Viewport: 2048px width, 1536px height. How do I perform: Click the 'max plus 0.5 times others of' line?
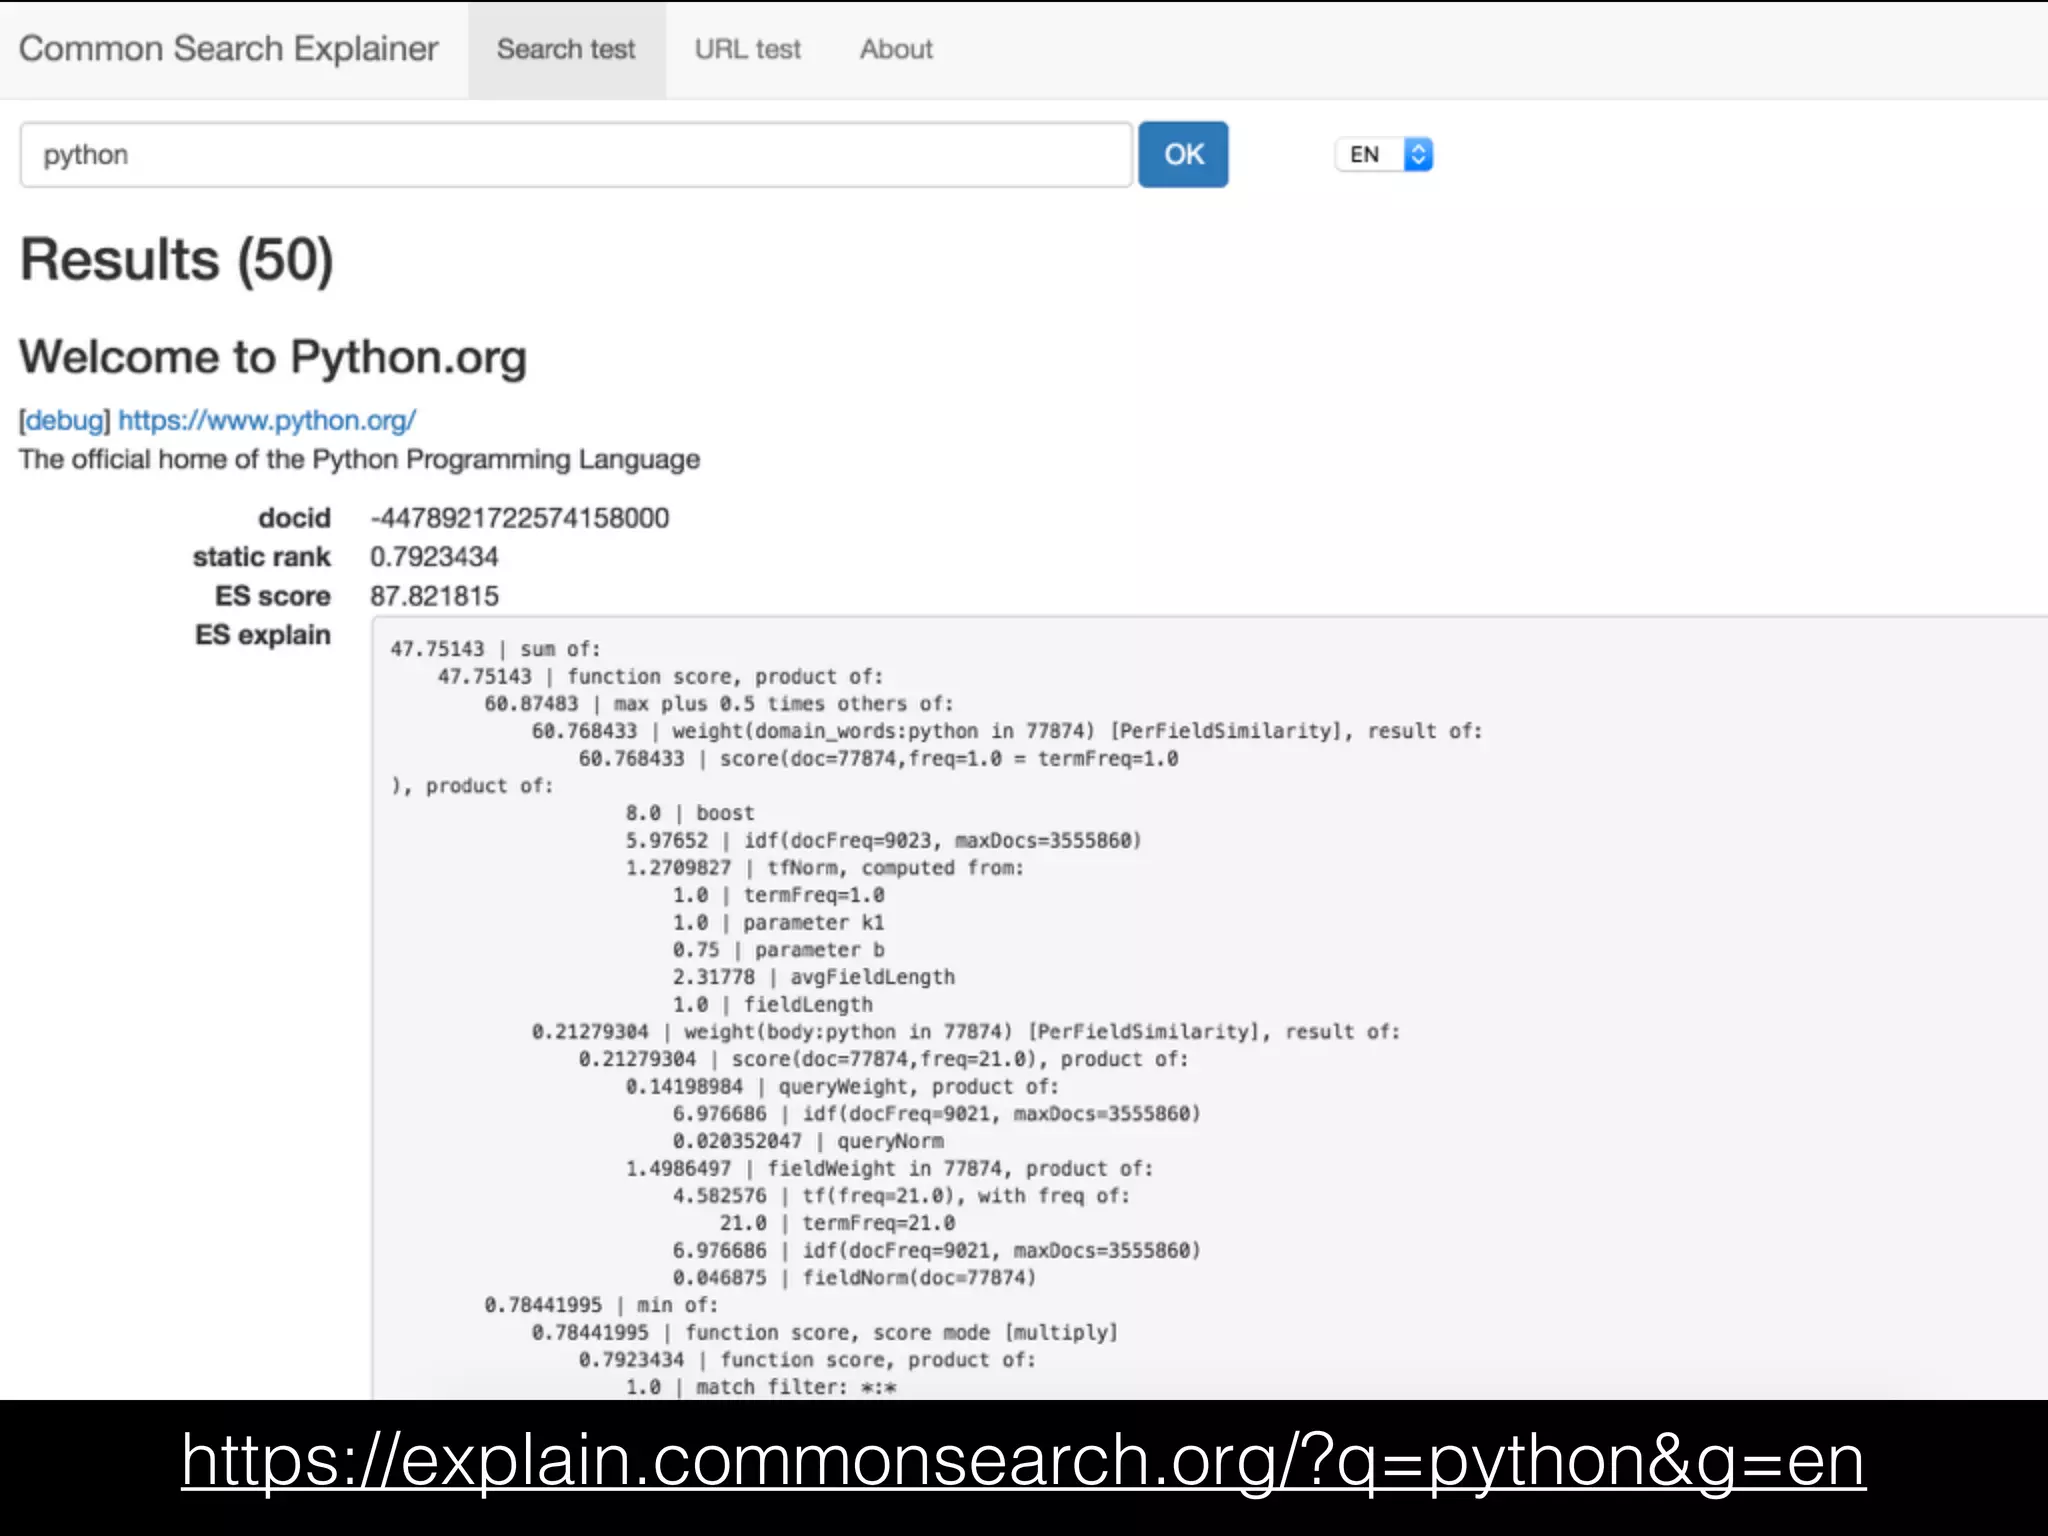click(719, 704)
